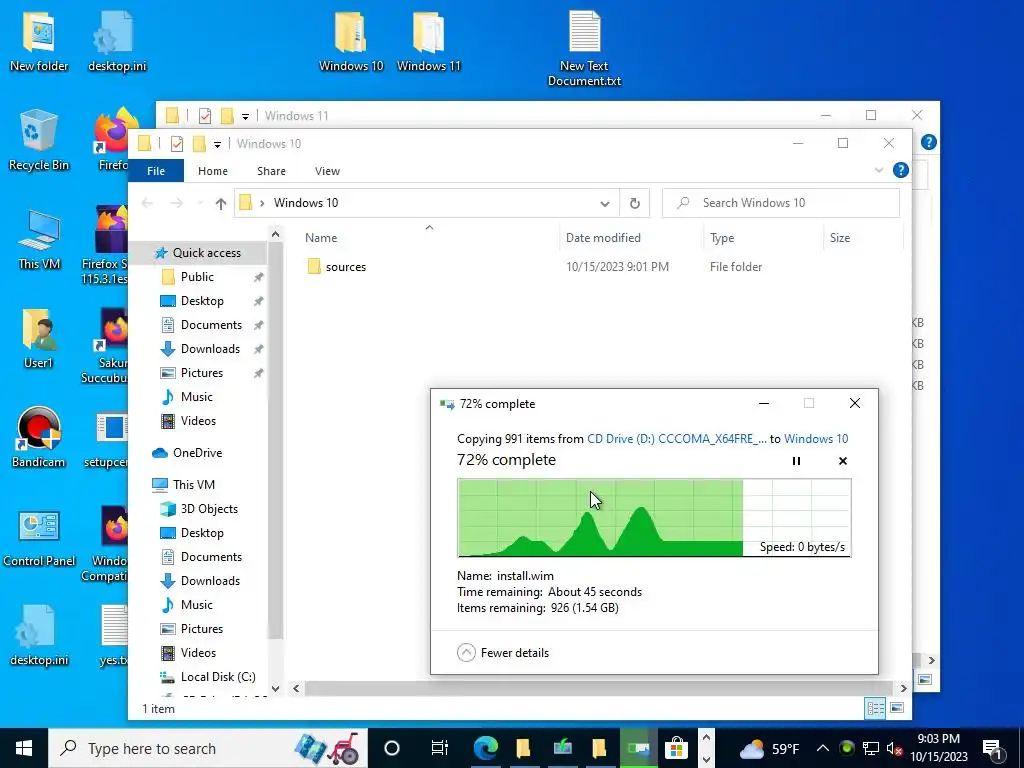Image resolution: width=1024 pixels, height=768 pixels.
Task: Click Help icon in Windows 11 window
Action: tap(929, 142)
